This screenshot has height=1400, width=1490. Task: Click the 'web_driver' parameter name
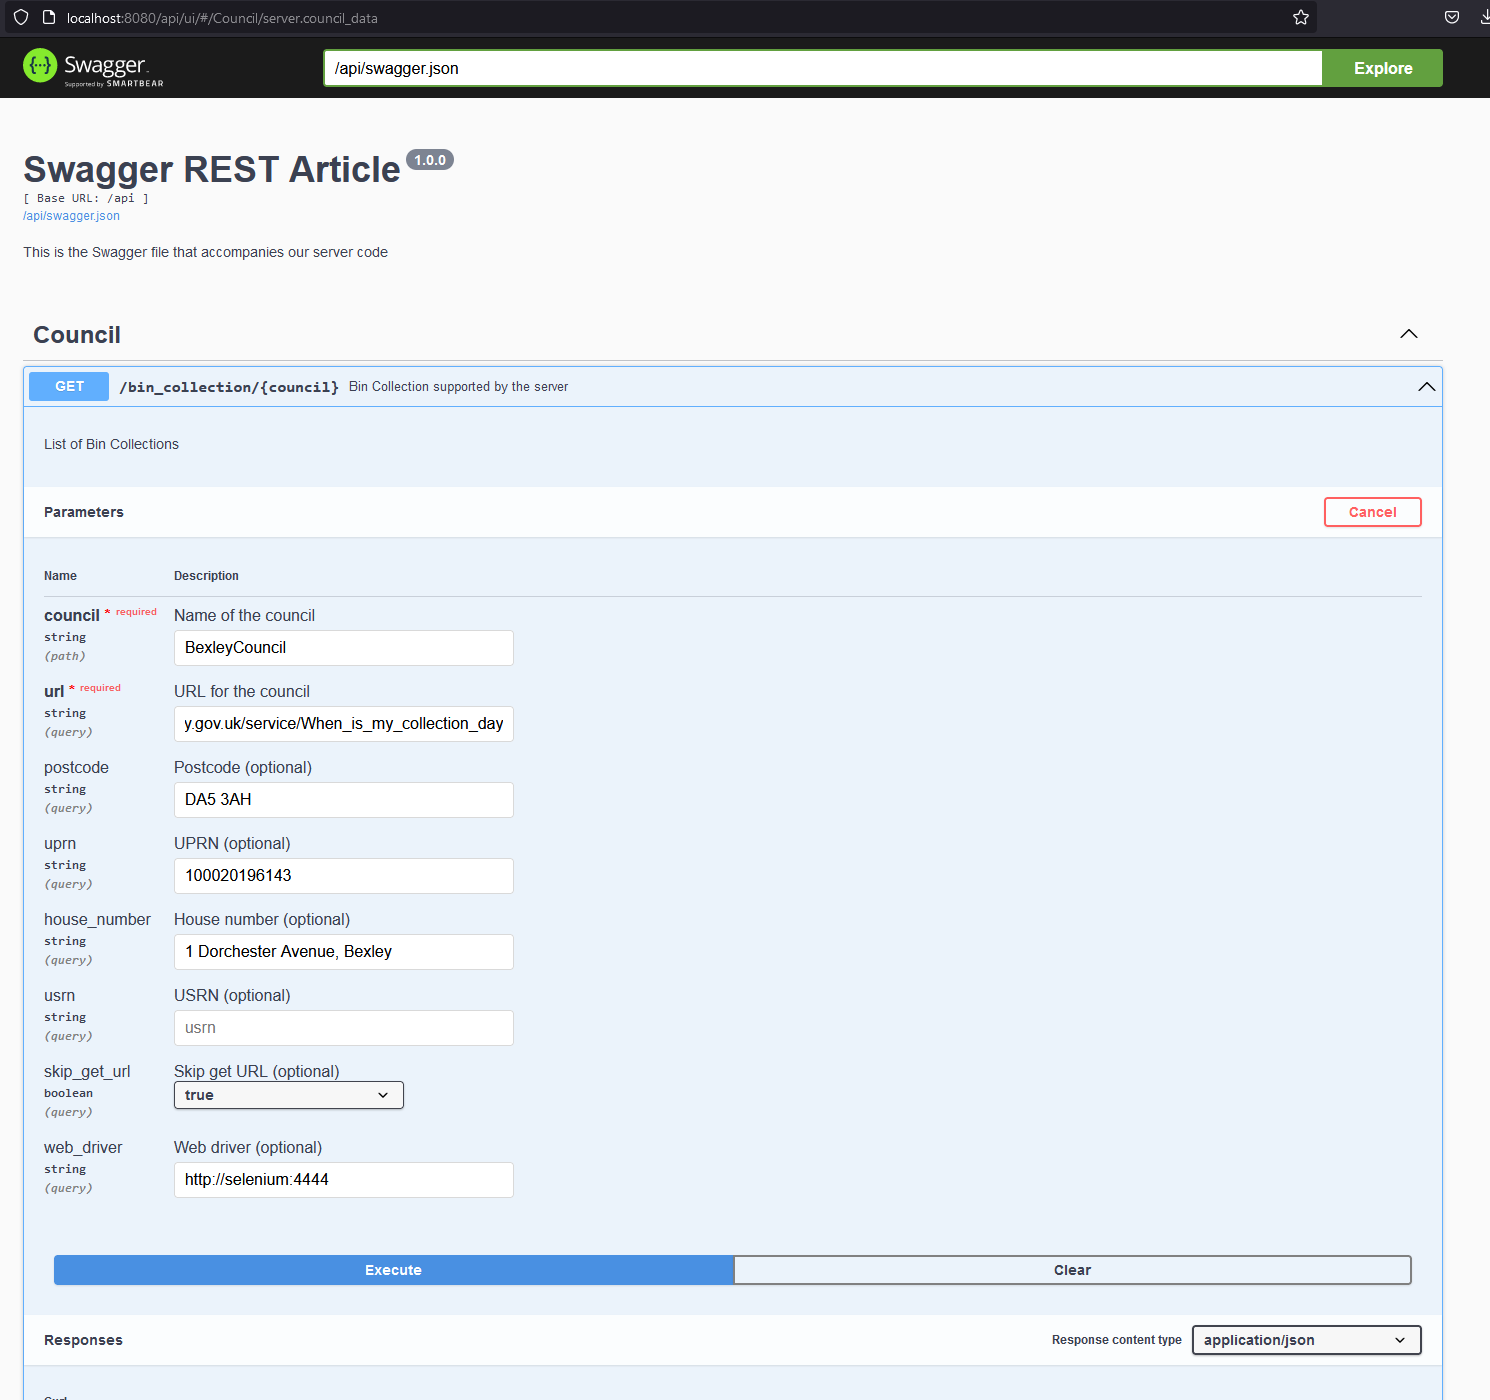pyautogui.click(x=83, y=1148)
